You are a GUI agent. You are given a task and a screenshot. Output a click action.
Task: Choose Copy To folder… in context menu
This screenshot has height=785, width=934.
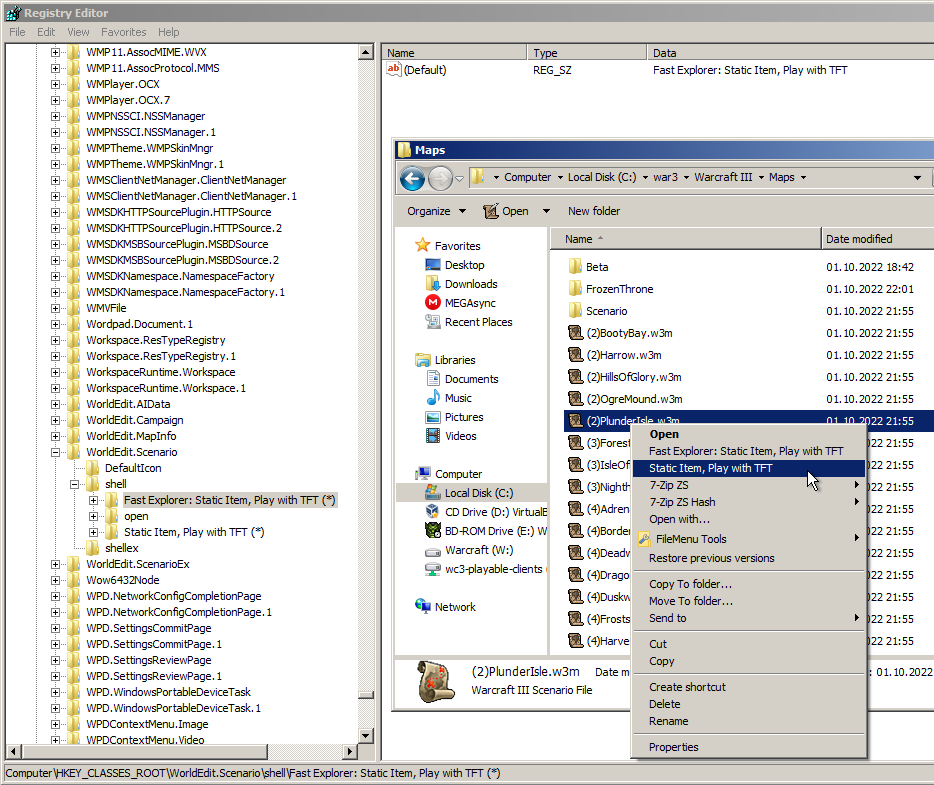[x=748, y=584]
